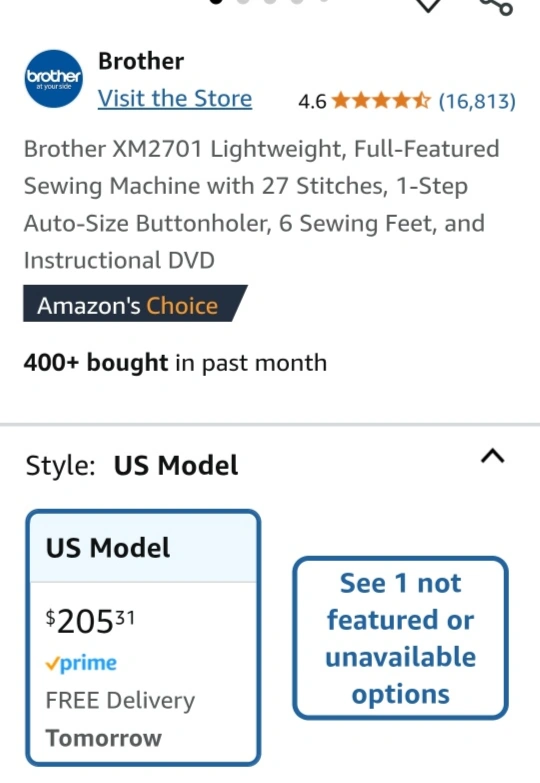Tap the round Brother brand logo

(x=53, y=79)
